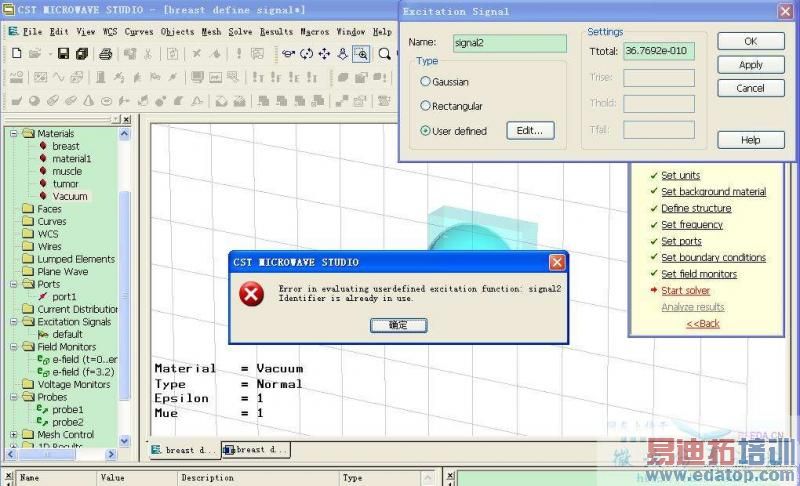Collapse the Field Monitors tree folder
Image resolution: width=800 pixels, height=486 pixels.
(14, 347)
